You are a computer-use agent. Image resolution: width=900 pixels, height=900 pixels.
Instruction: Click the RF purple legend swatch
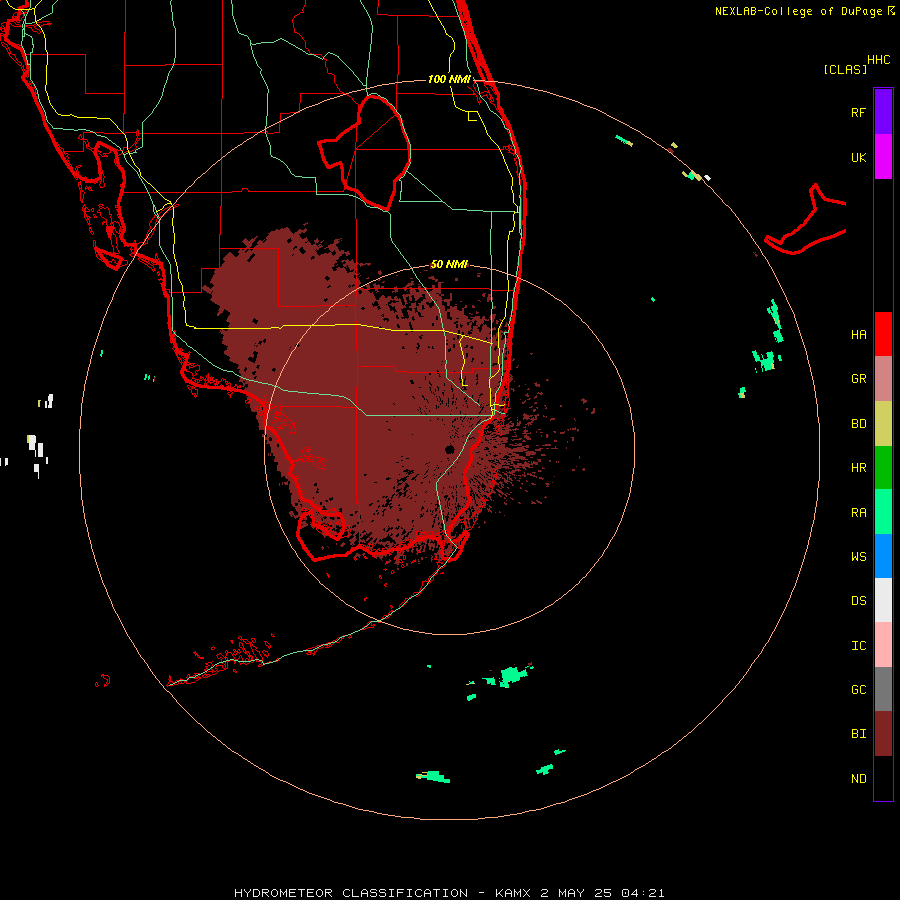click(883, 112)
